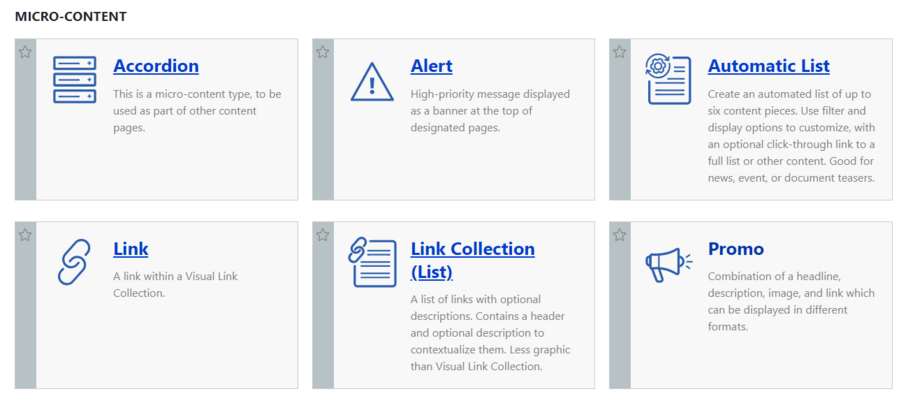915x403 pixels.
Task: Star the Promo content type
Action: (x=620, y=235)
